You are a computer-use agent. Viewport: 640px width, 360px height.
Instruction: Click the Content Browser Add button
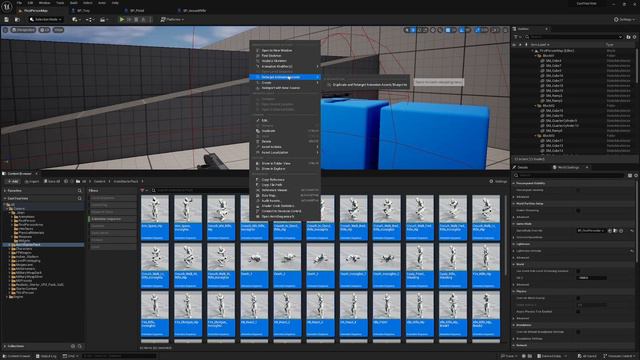(13, 181)
